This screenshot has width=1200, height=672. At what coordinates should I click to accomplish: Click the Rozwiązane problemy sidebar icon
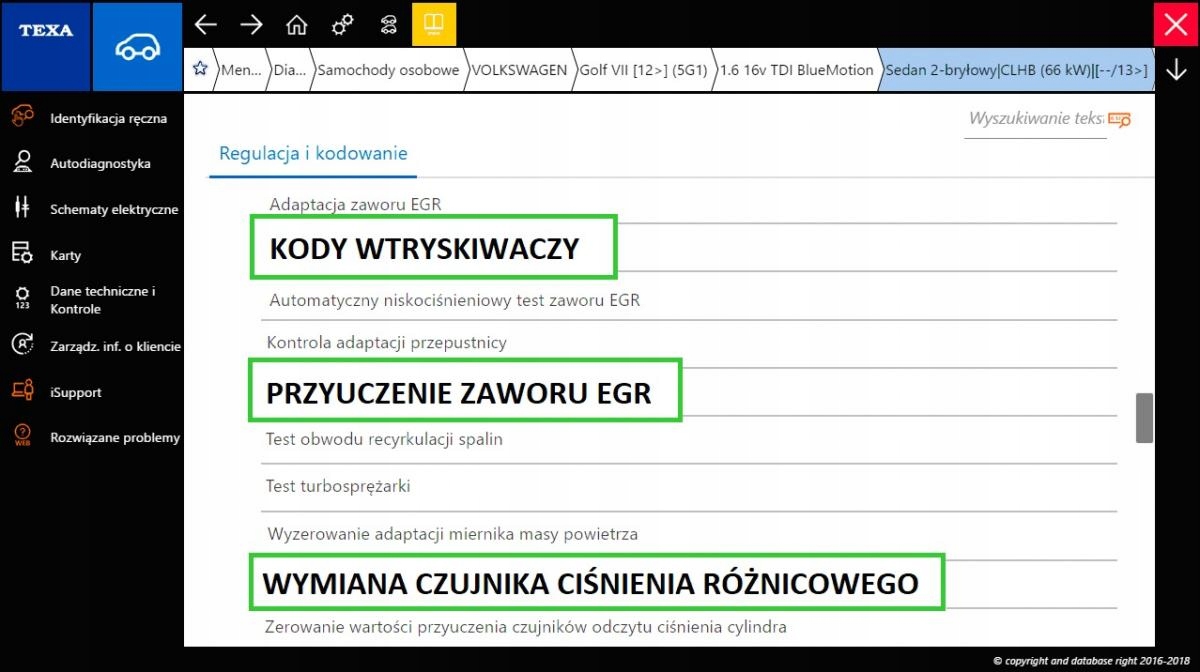click(x=22, y=436)
